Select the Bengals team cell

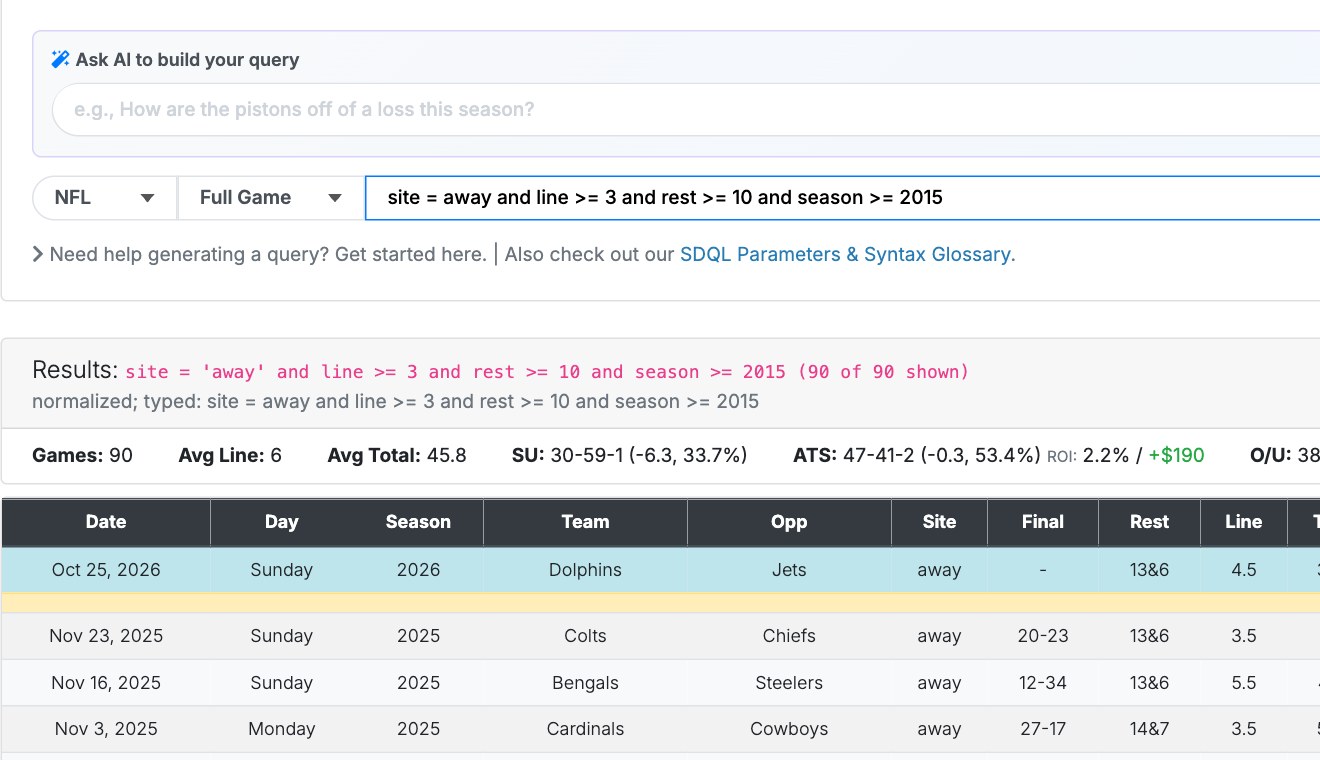point(586,683)
